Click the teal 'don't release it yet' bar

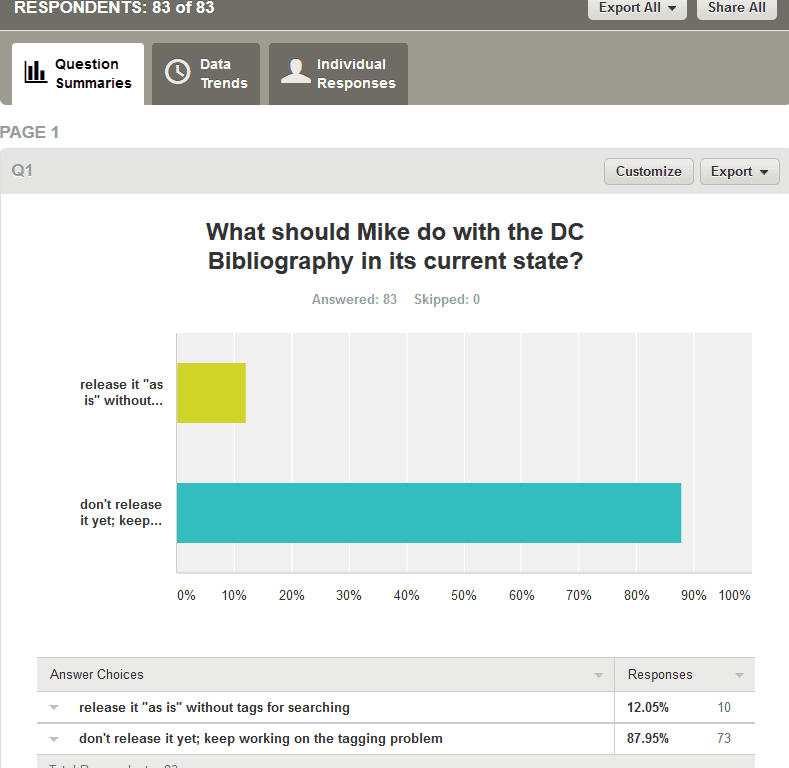click(x=429, y=513)
